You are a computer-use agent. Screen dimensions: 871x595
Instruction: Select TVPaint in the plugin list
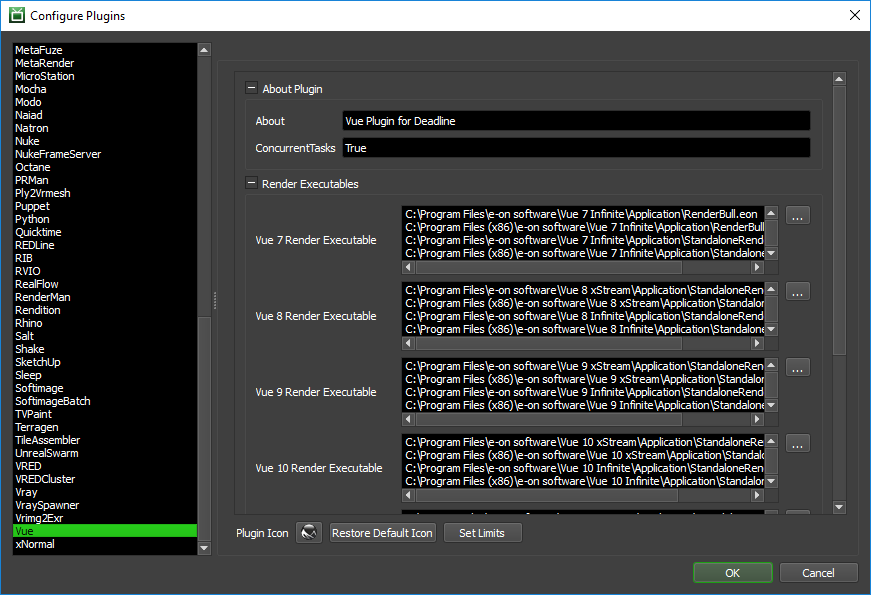tap(105, 414)
